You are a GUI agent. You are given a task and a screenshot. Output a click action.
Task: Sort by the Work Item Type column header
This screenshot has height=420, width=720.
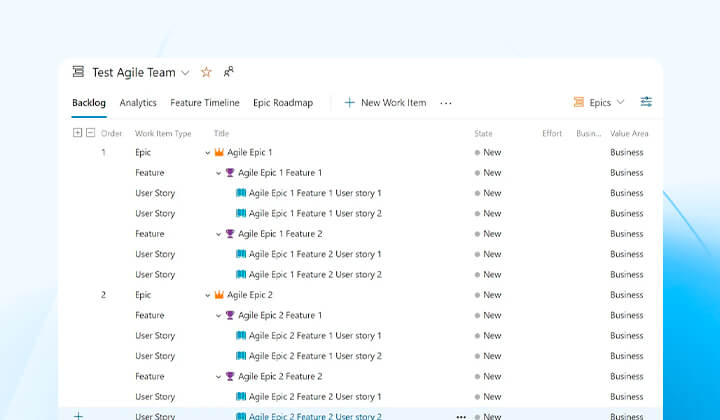[x=163, y=134]
